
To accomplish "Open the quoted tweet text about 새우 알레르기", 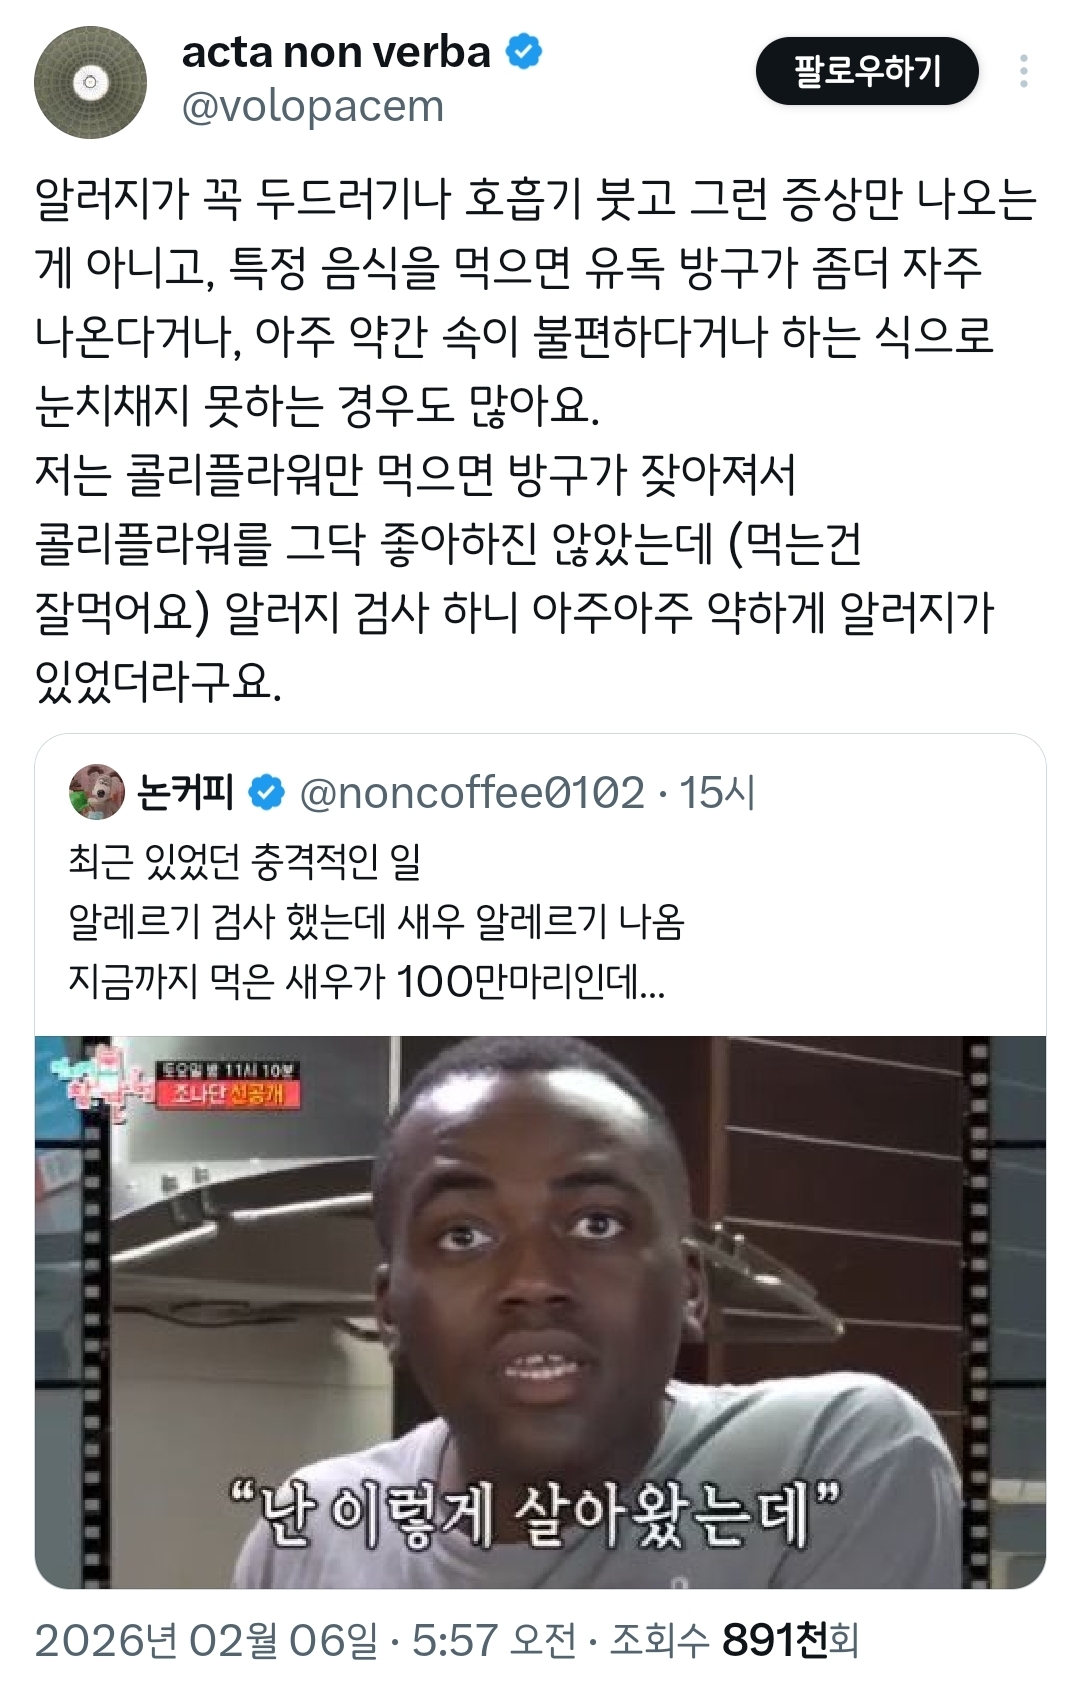I will (x=376, y=921).
